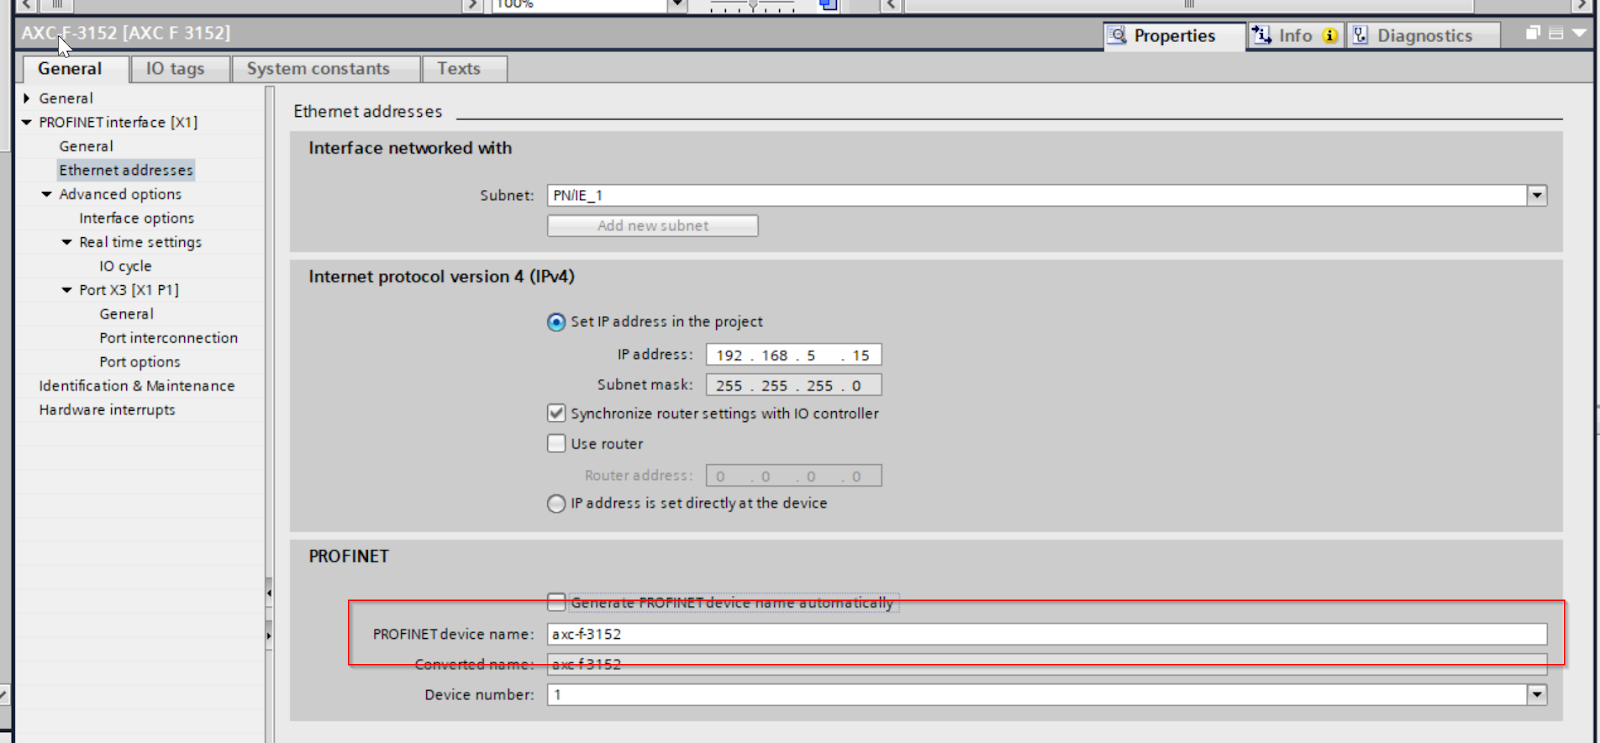Screen dimensions: 1600x743
Task: Click the float inspector window icon
Action: coord(1533,33)
